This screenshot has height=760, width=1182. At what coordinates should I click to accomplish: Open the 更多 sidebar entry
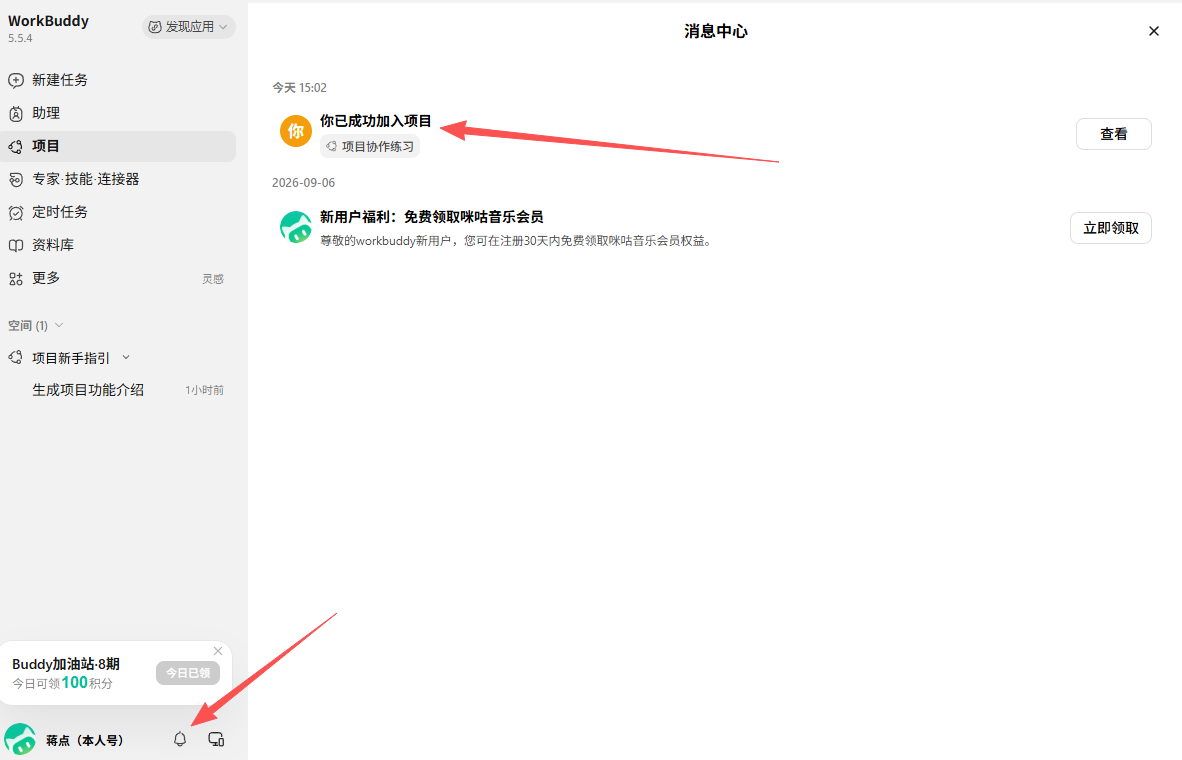pos(118,278)
